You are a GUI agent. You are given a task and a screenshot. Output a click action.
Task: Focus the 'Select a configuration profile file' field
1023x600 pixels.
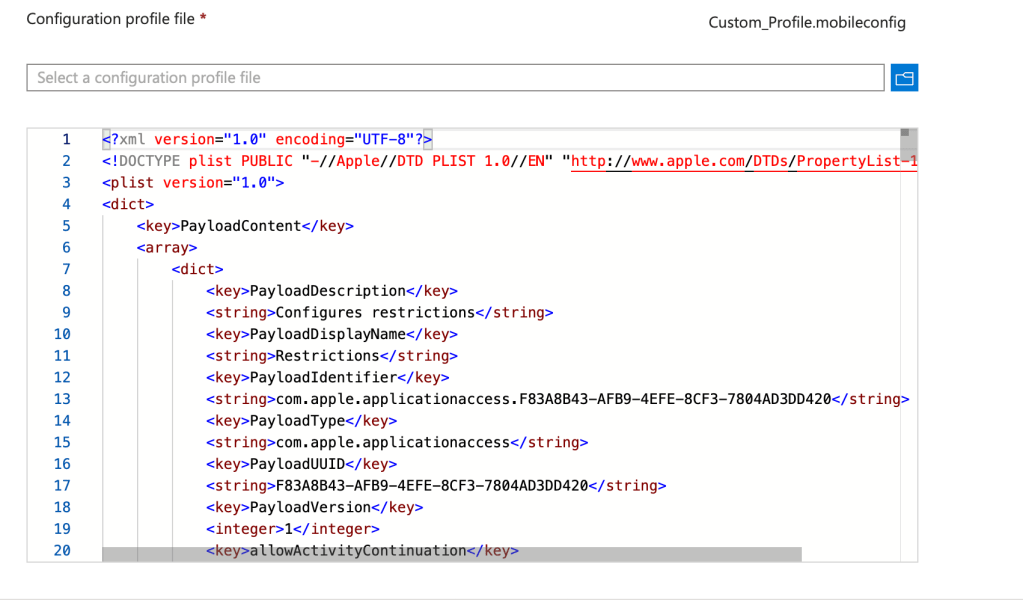455,78
